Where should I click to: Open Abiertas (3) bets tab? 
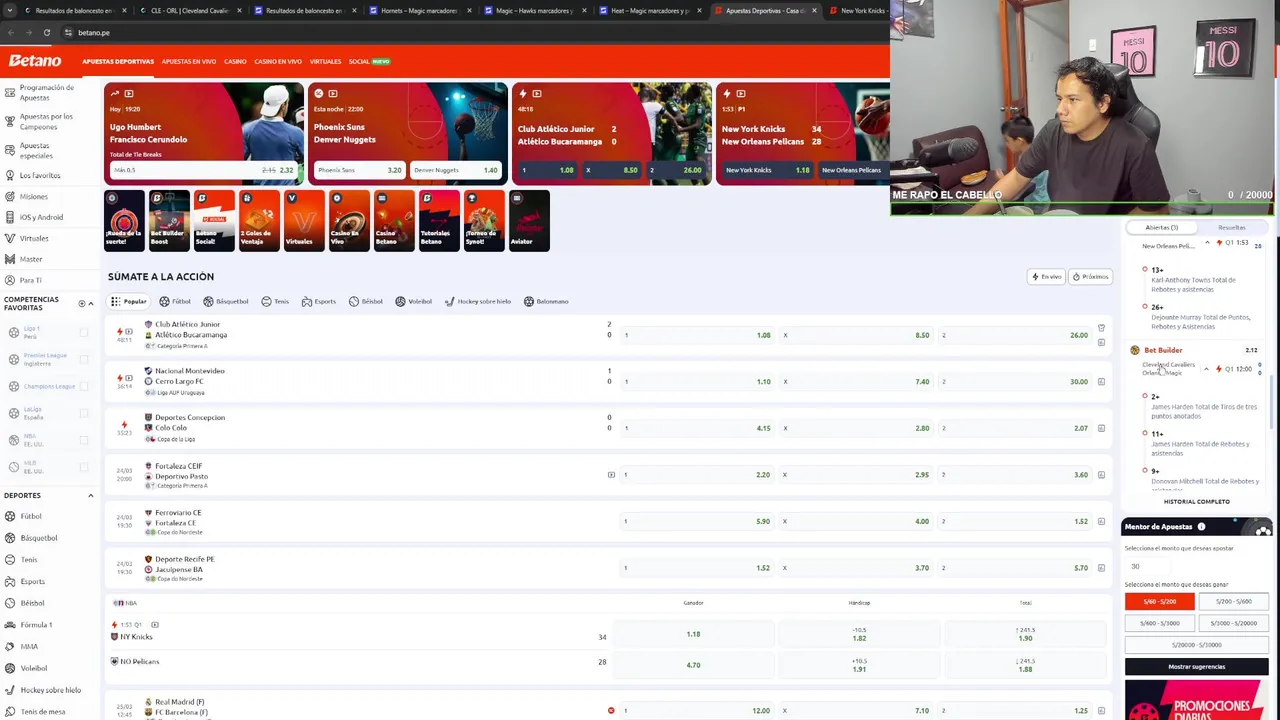point(1162,228)
